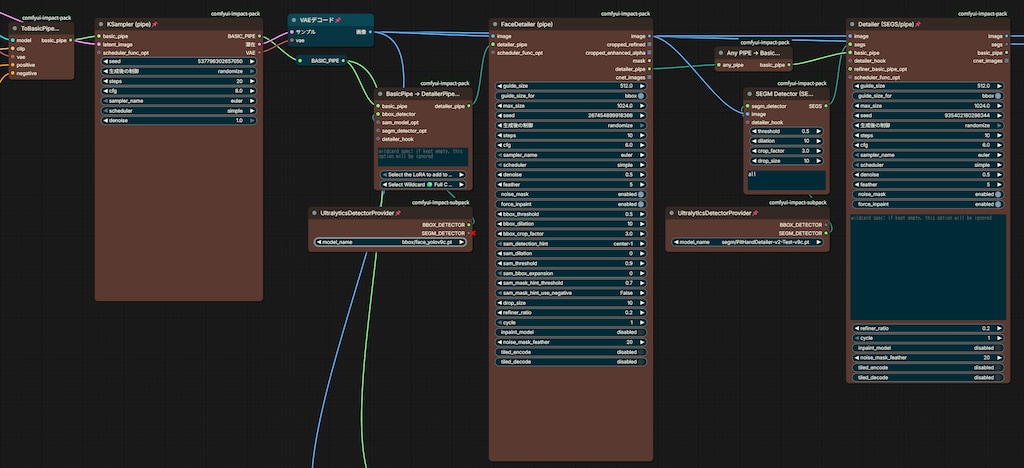Viewport: 1024px width, 468px height.
Task: Click the refiner_ratio 0.2 field in FaceDetailer (pipe)
Action: (x=571, y=313)
